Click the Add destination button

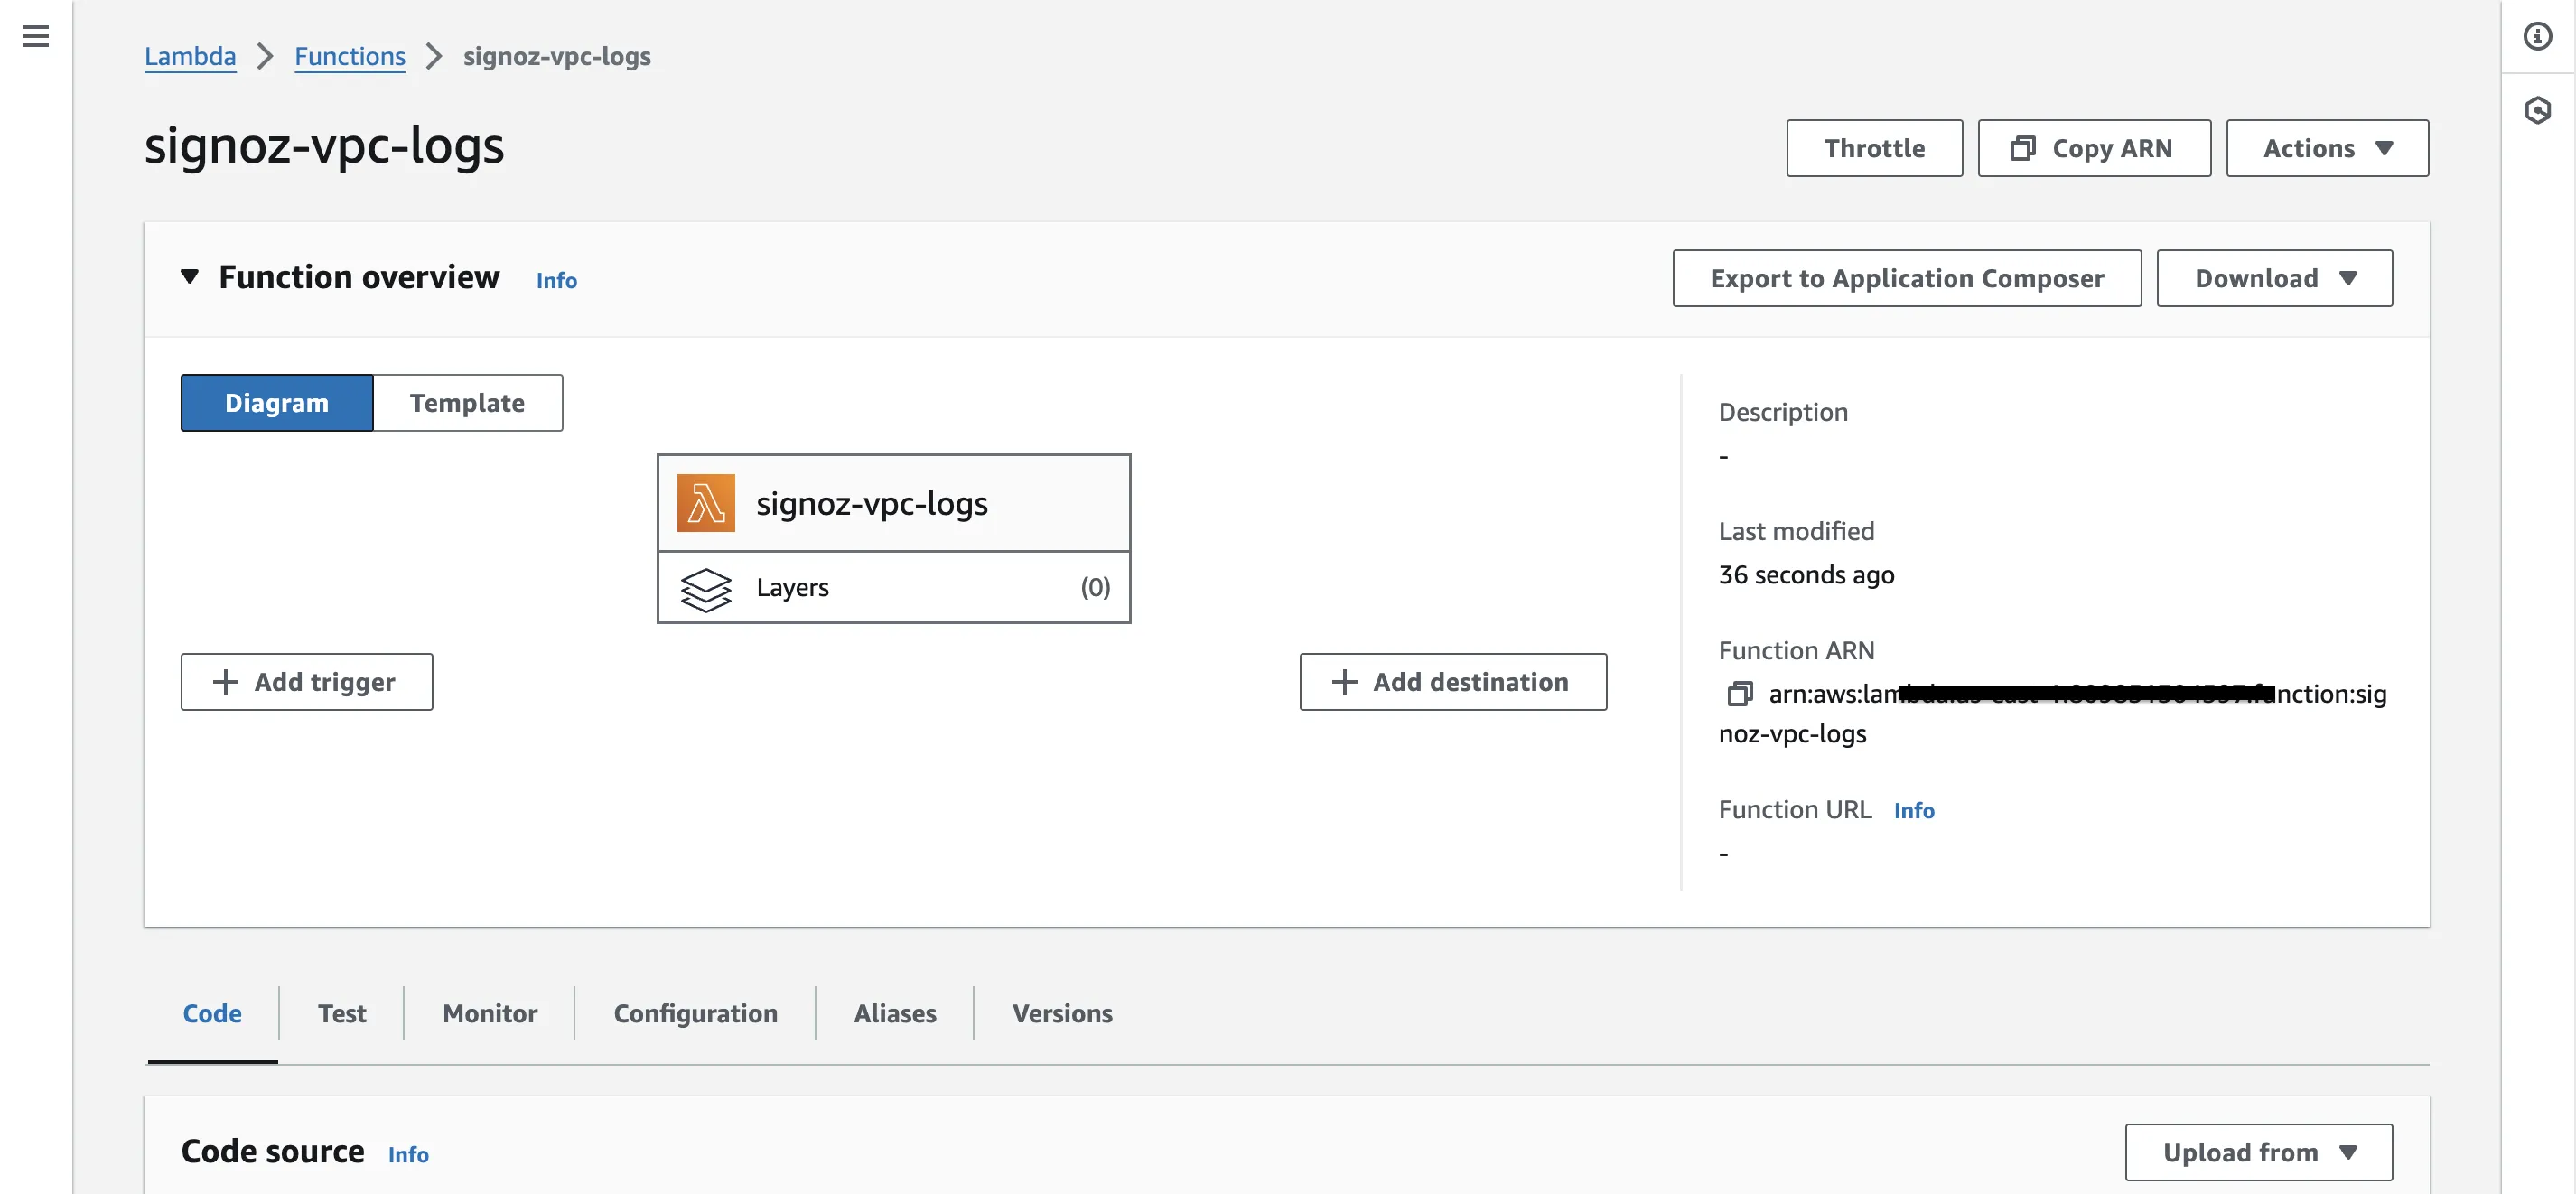coord(1453,682)
